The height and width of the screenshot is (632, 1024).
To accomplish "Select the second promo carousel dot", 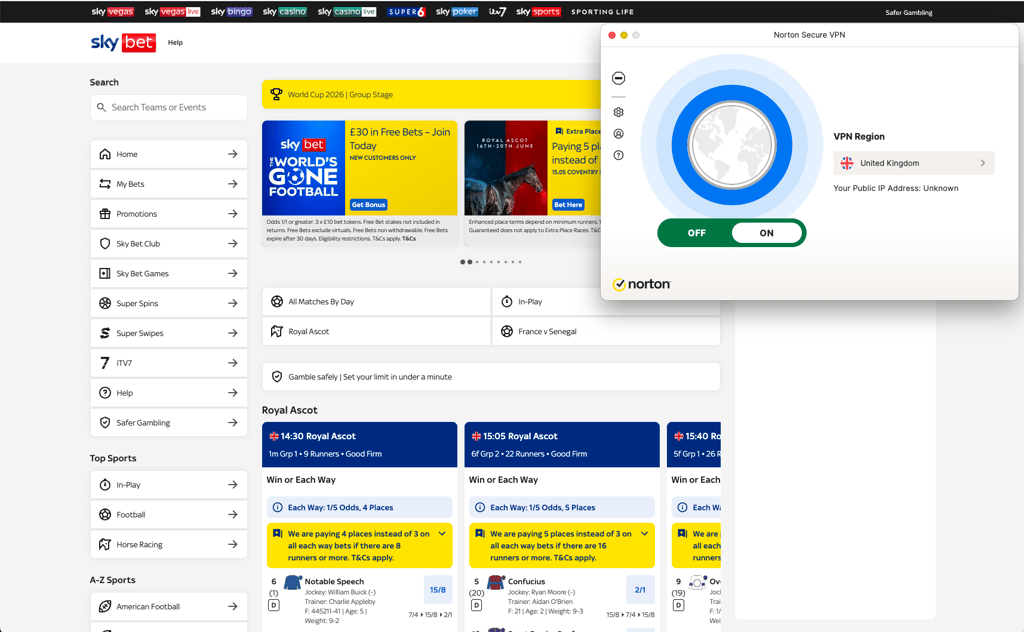I will (470, 262).
